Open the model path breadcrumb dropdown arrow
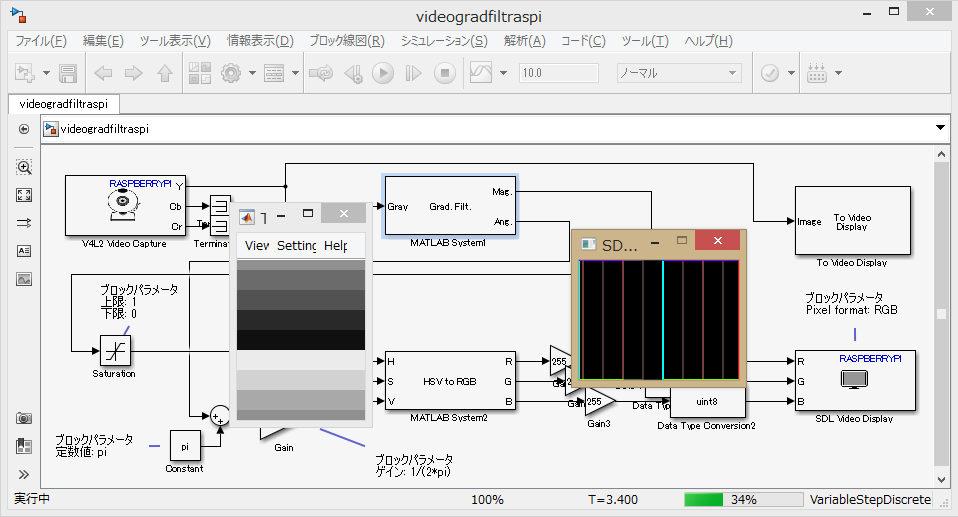The height and width of the screenshot is (517, 958). click(939, 128)
